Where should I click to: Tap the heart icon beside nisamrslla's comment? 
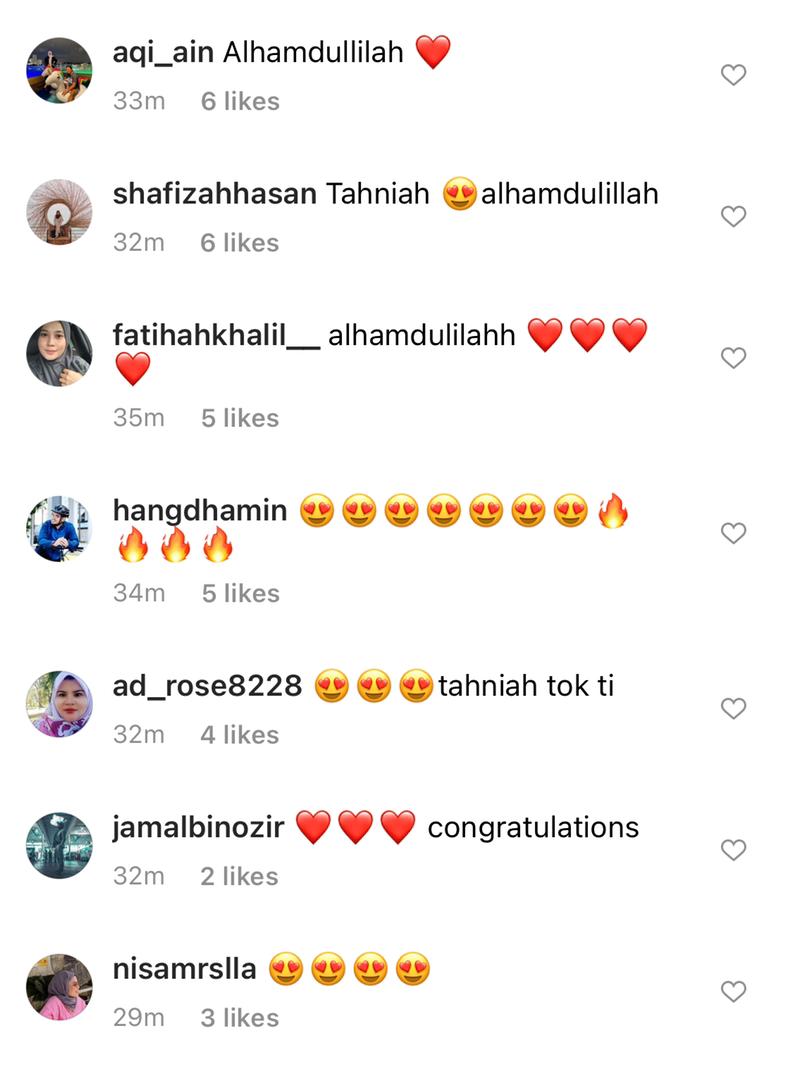pyautogui.click(x=733, y=991)
